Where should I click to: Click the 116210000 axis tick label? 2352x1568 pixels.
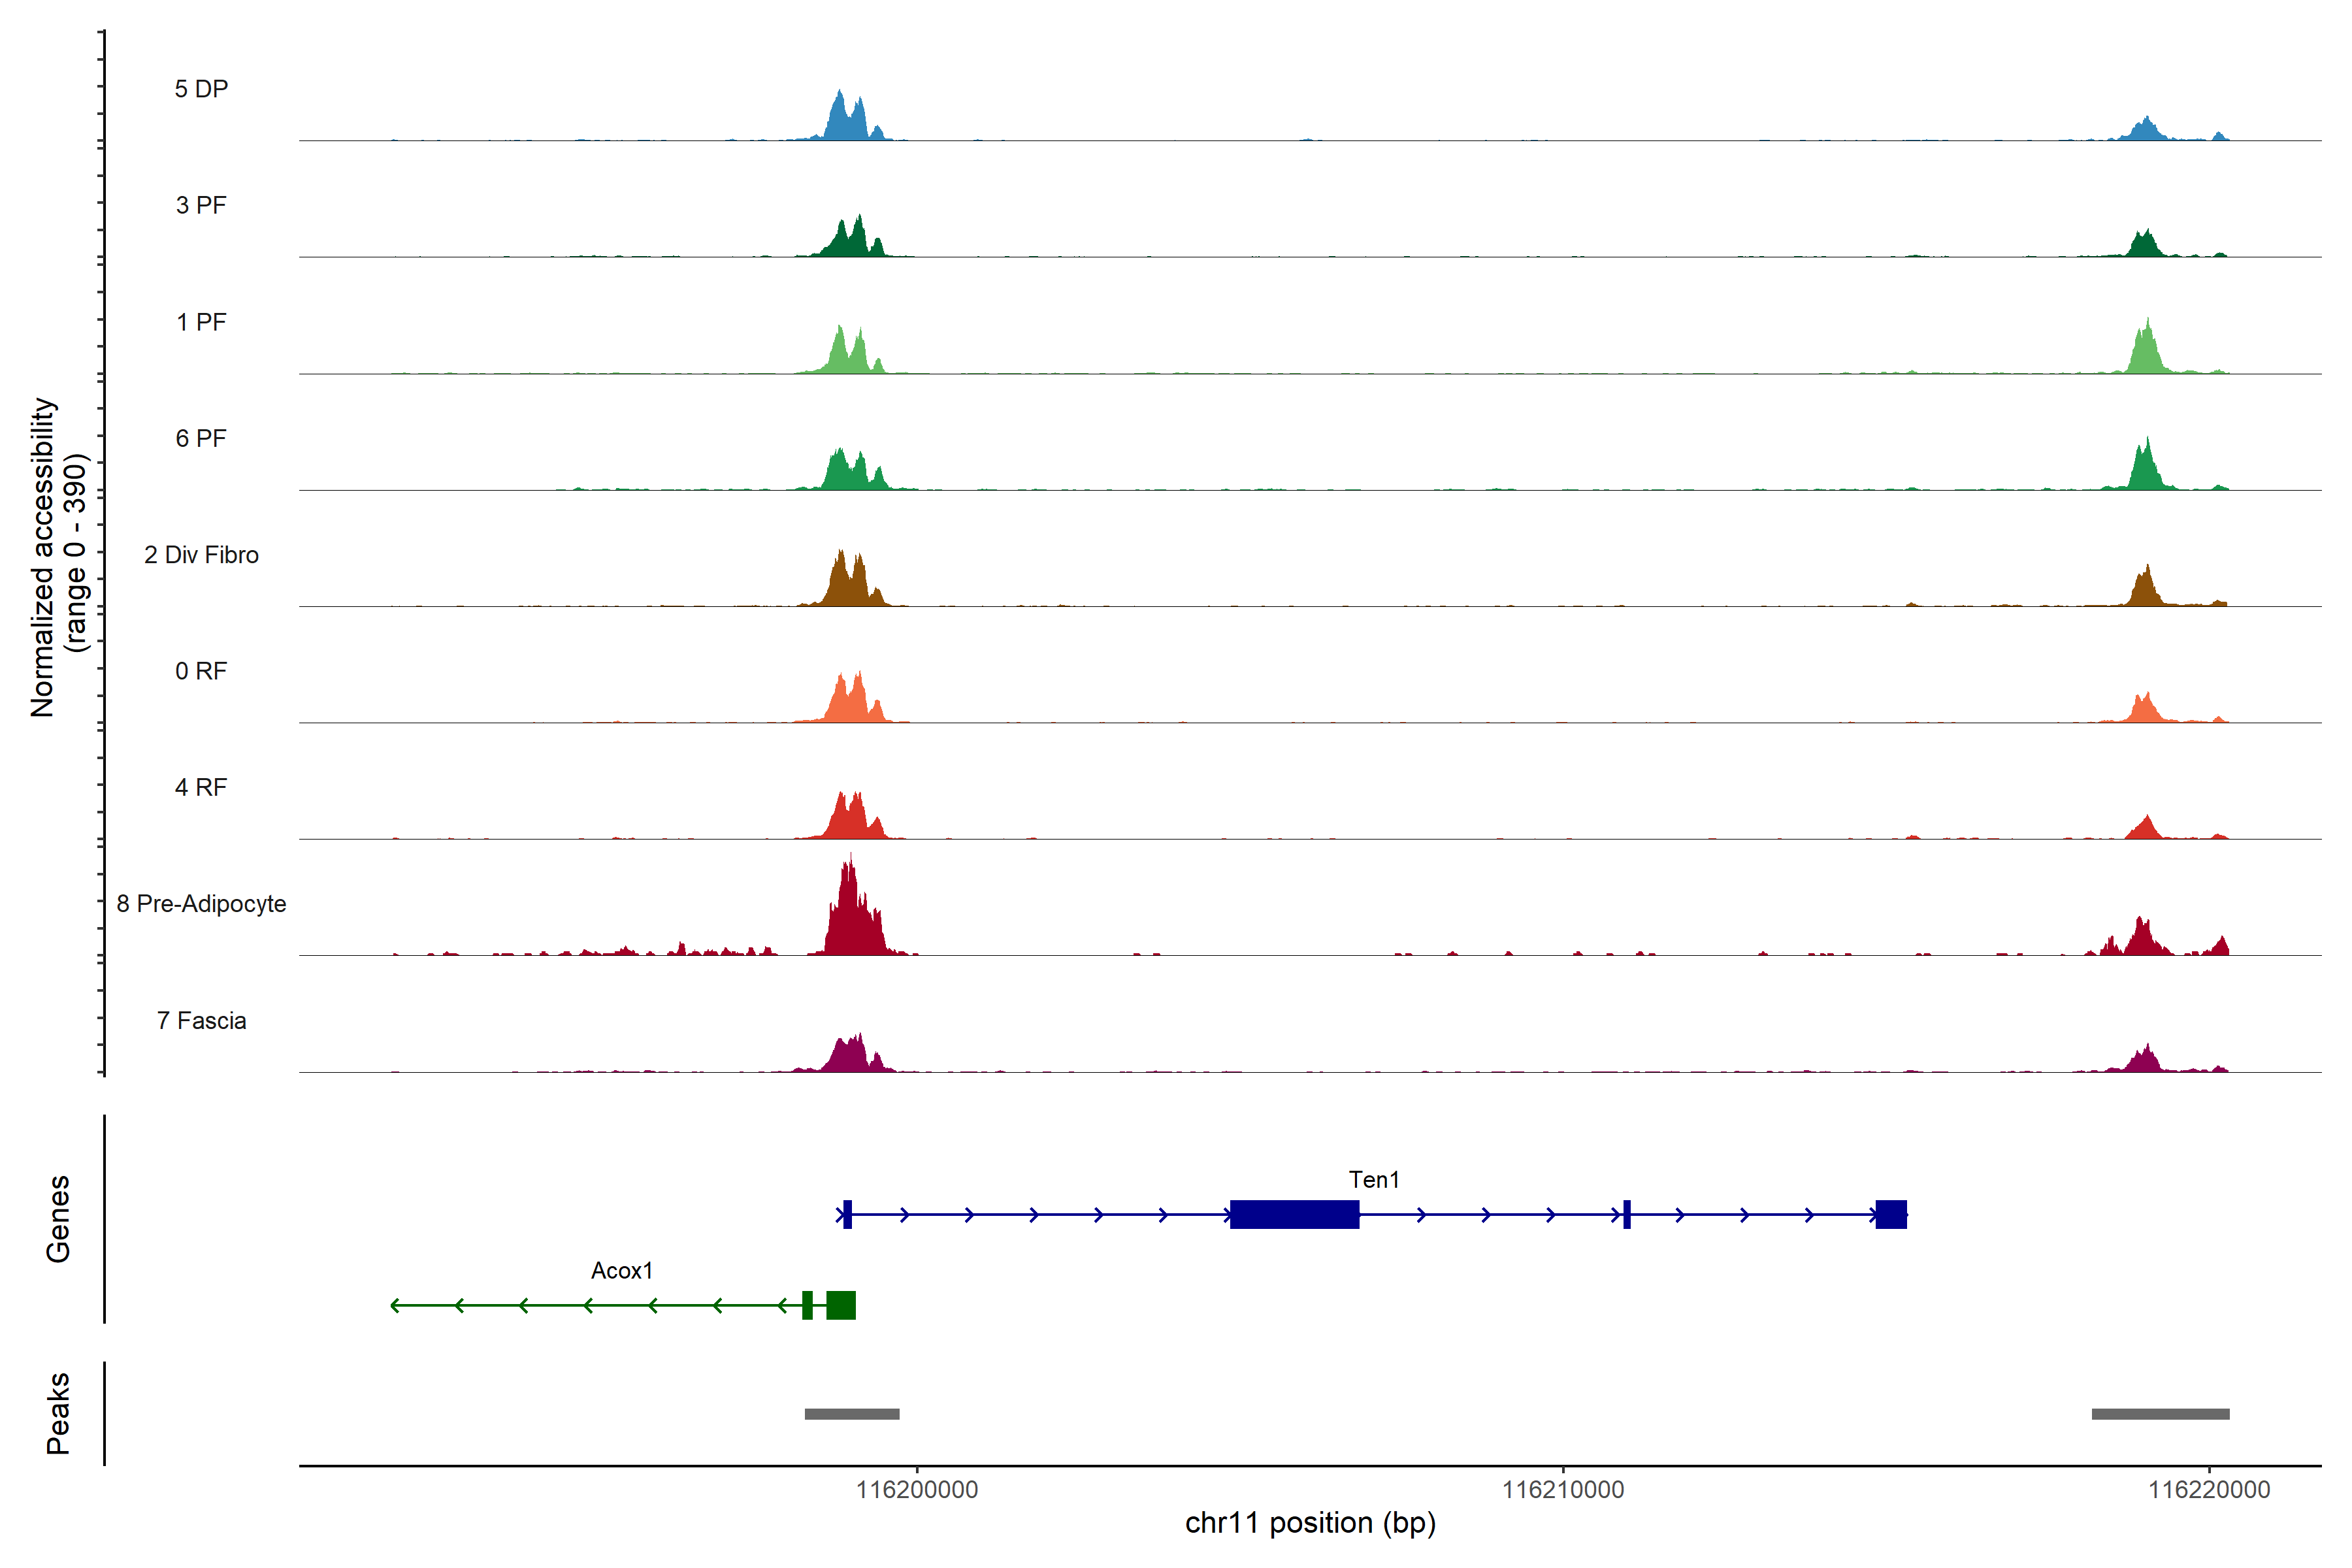pos(1563,1490)
